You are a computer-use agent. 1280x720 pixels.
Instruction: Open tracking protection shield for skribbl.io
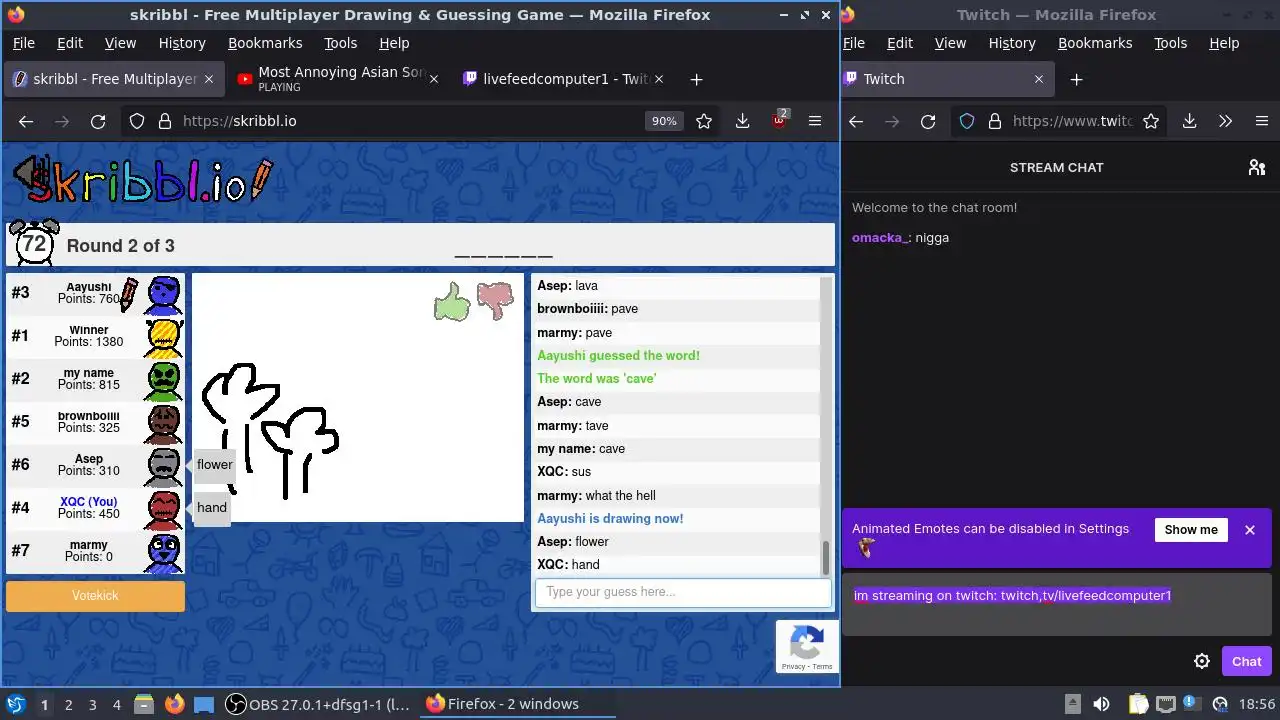coord(137,121)
